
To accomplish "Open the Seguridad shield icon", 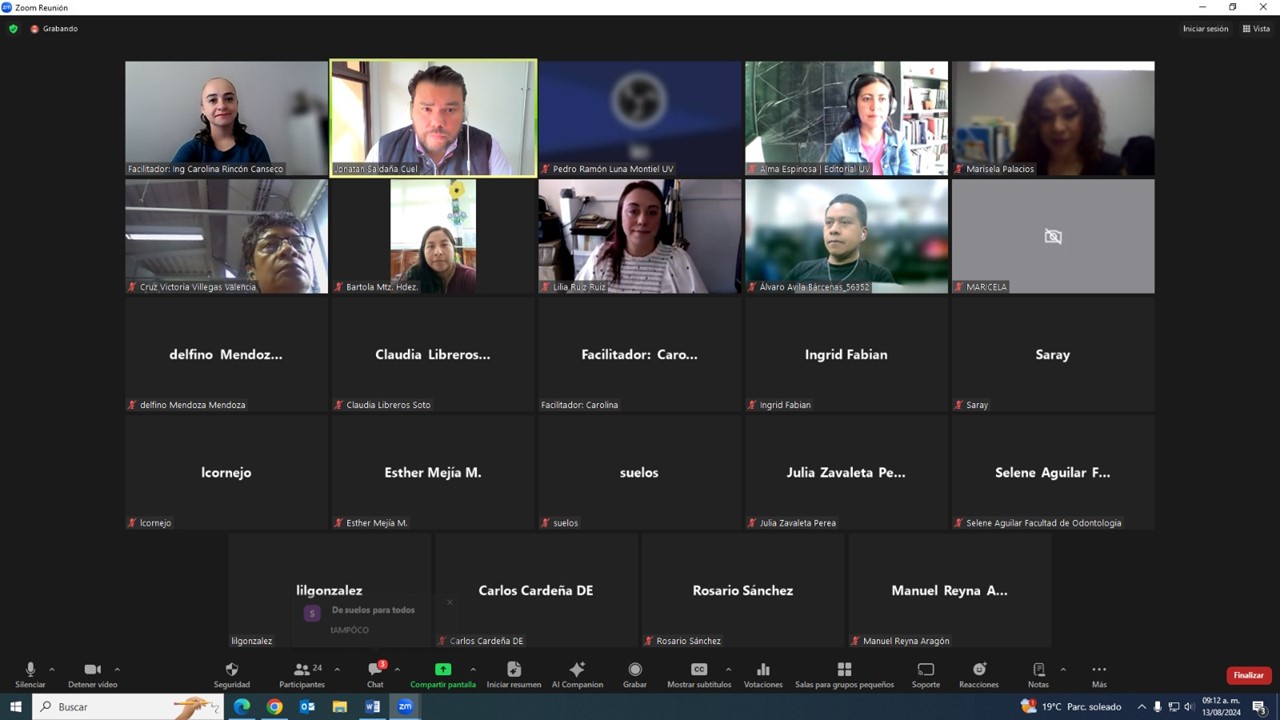I will click(231, 670).
